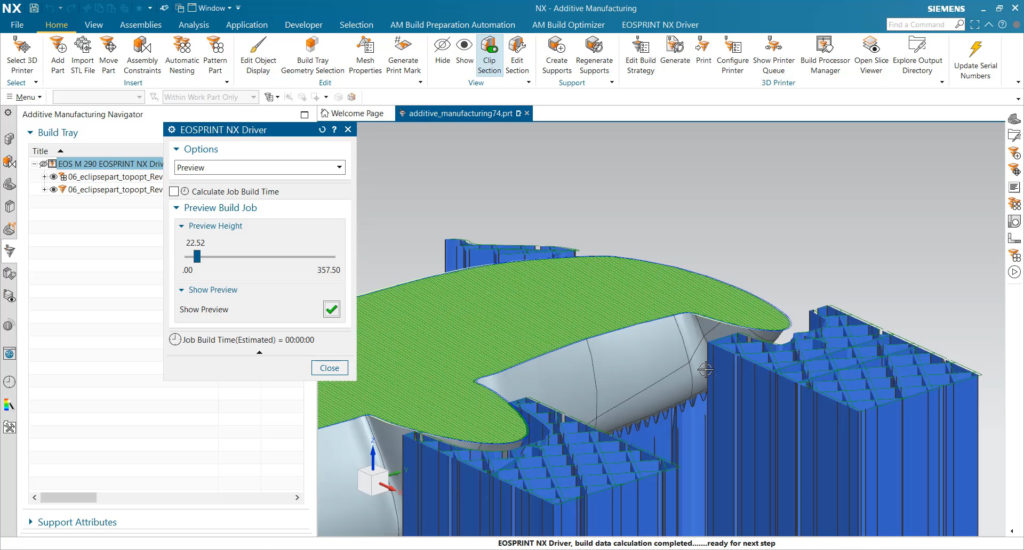
Task: Switch to the Assemblies ribbon tab
Action: pos(140,25)
